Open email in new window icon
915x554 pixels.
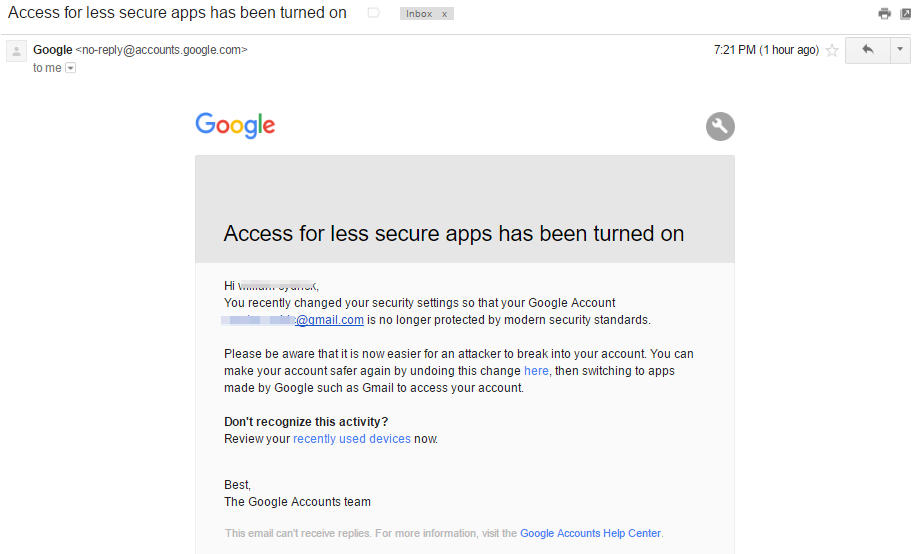click(904, 14)
